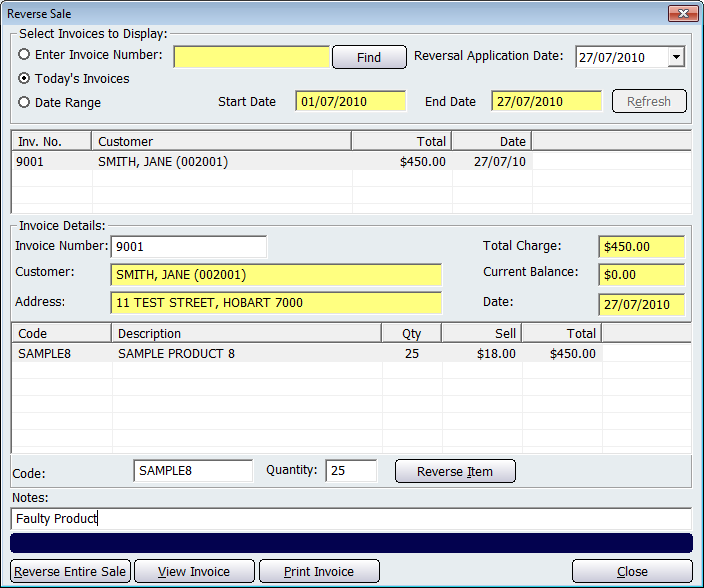Click the Refresh button
The image size is (704, 588).
point(649,101)
